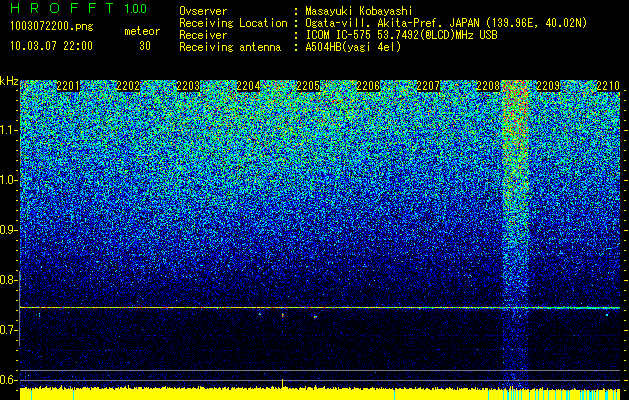Click the horizontal carrier line in the spectrogram
The height and width of the screenshot is (400, 629).
pyautogui.click(x=320, y=308)
